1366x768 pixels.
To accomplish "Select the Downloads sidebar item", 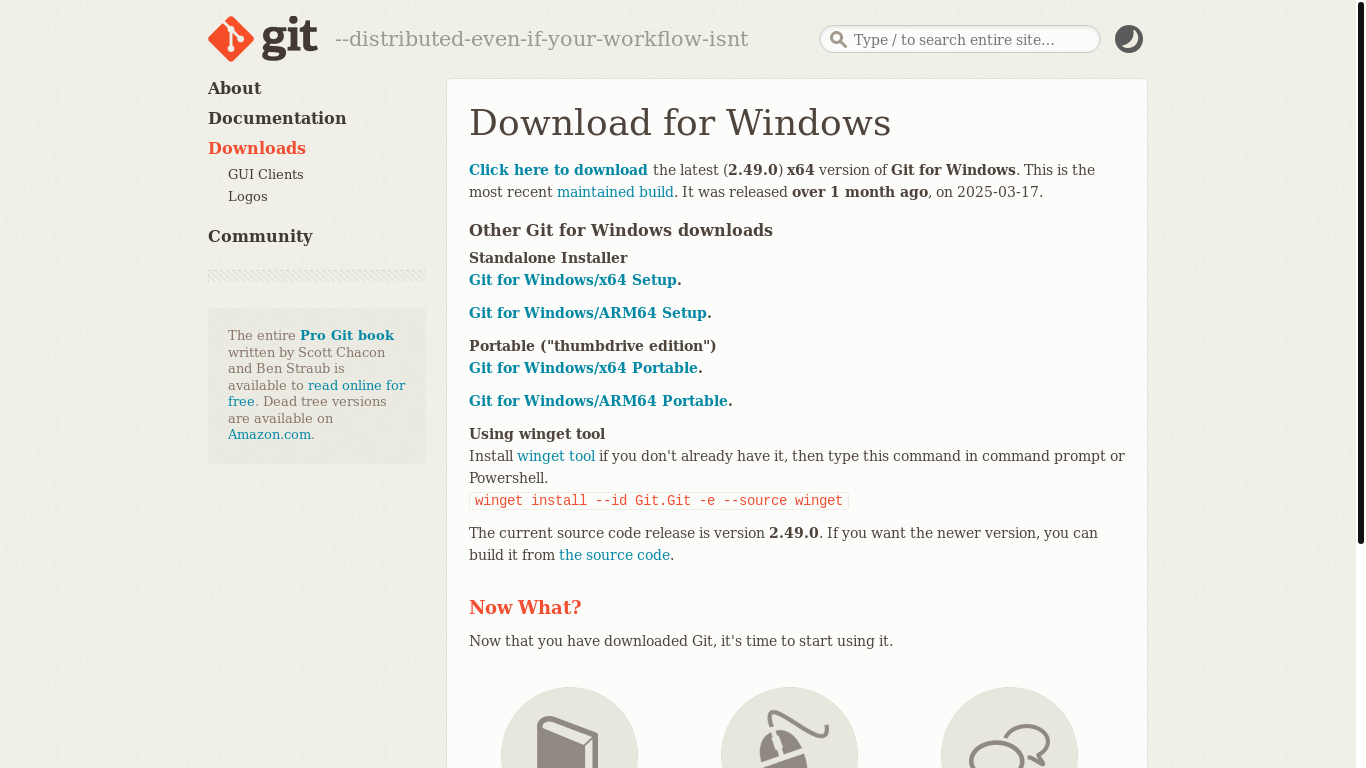I will click(257, 148).
